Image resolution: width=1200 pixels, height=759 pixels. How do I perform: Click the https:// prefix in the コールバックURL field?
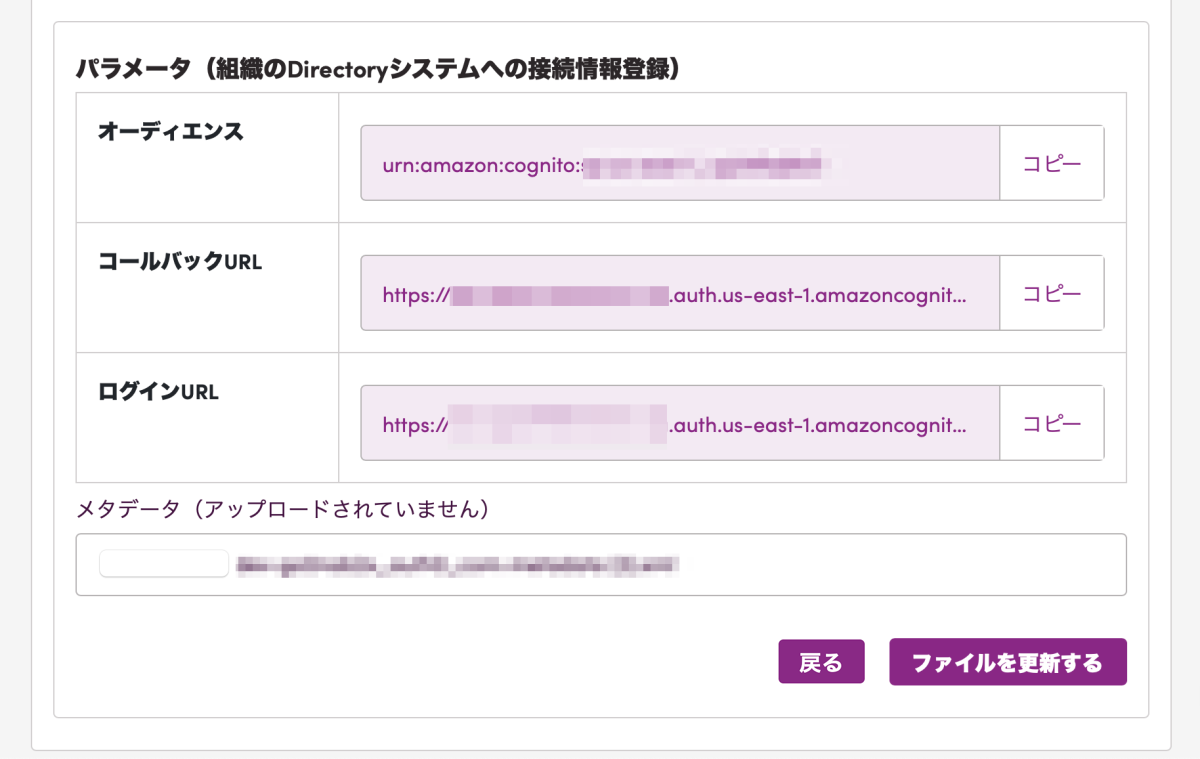415,295
